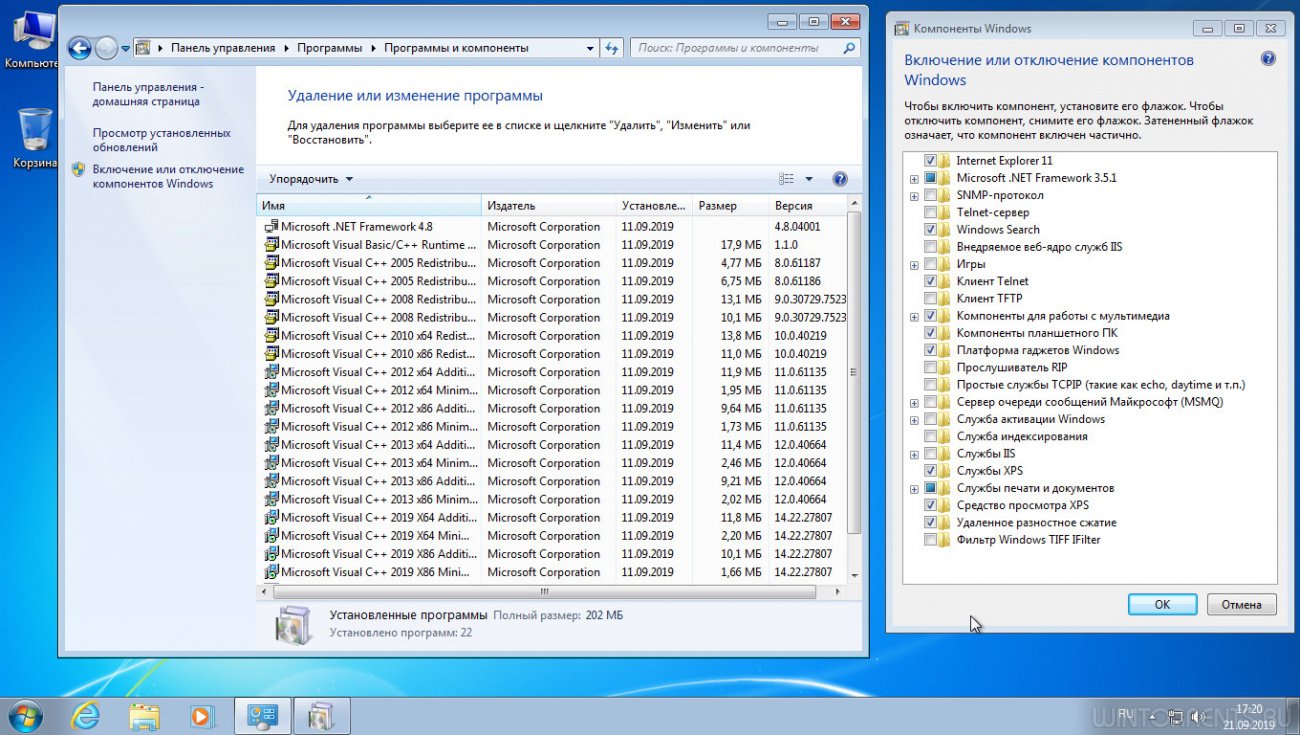Click the view mode icon in the toolbar

point(786,179)
